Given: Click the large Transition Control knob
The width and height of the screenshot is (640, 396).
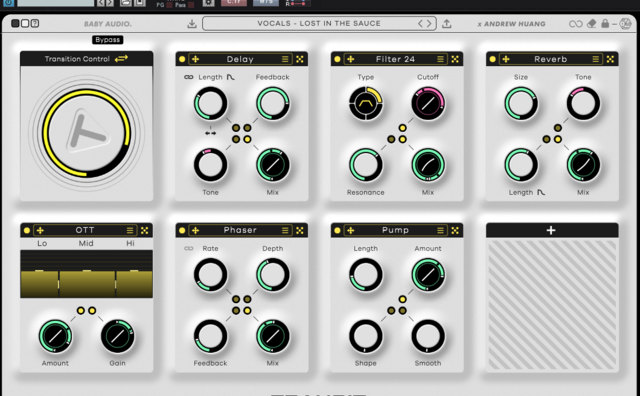Looking at the screenshot, I should (x=87, y=133).
